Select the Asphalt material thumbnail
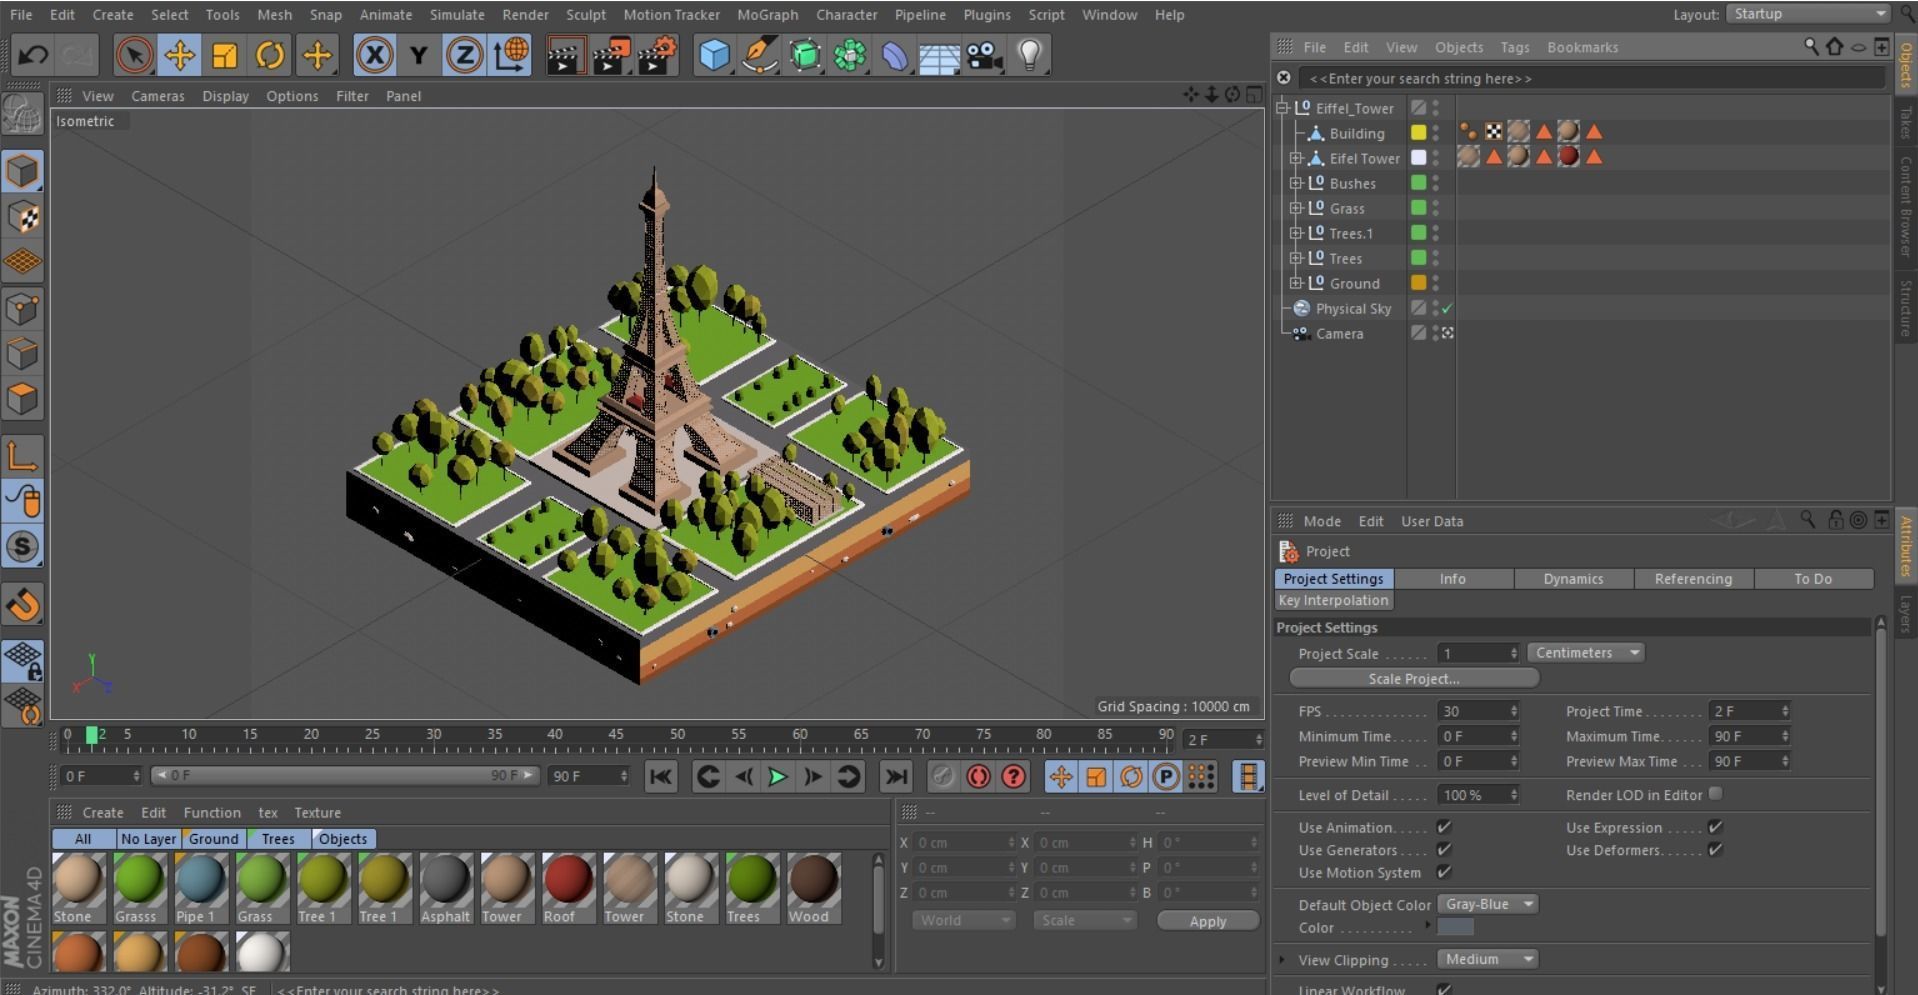 [x=445, y=888]
